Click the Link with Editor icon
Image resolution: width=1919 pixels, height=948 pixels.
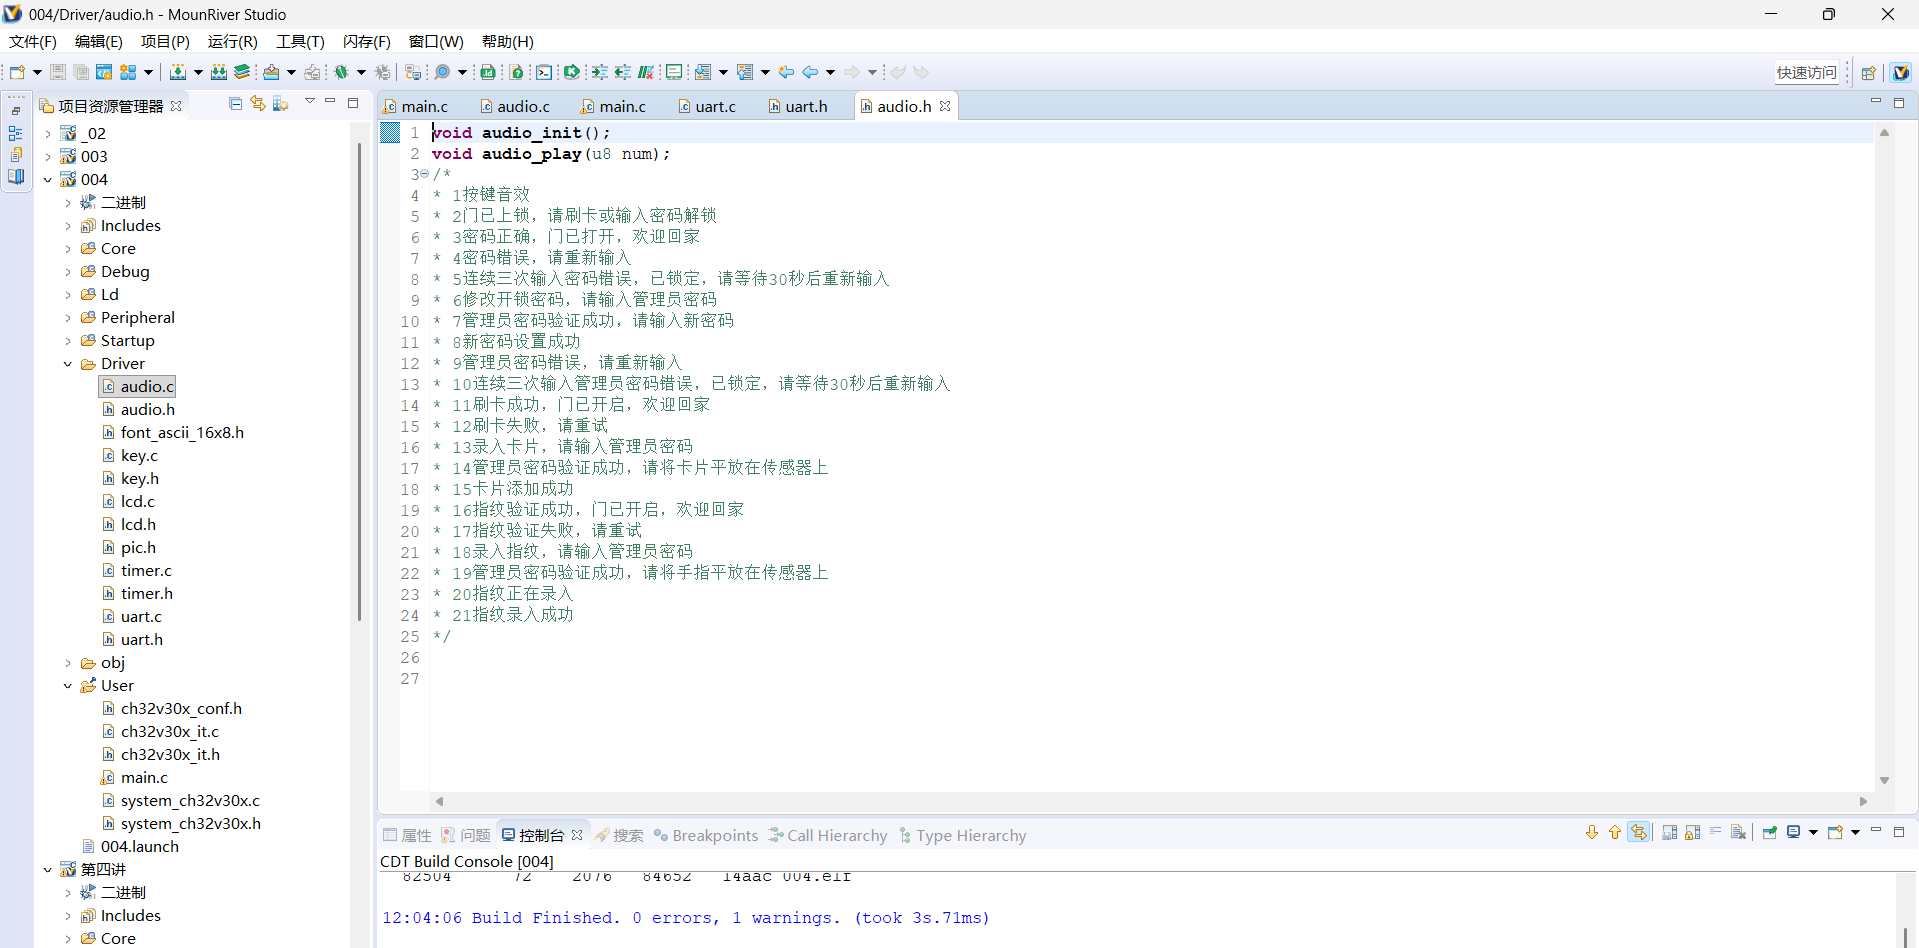click(x=258, y=104)
